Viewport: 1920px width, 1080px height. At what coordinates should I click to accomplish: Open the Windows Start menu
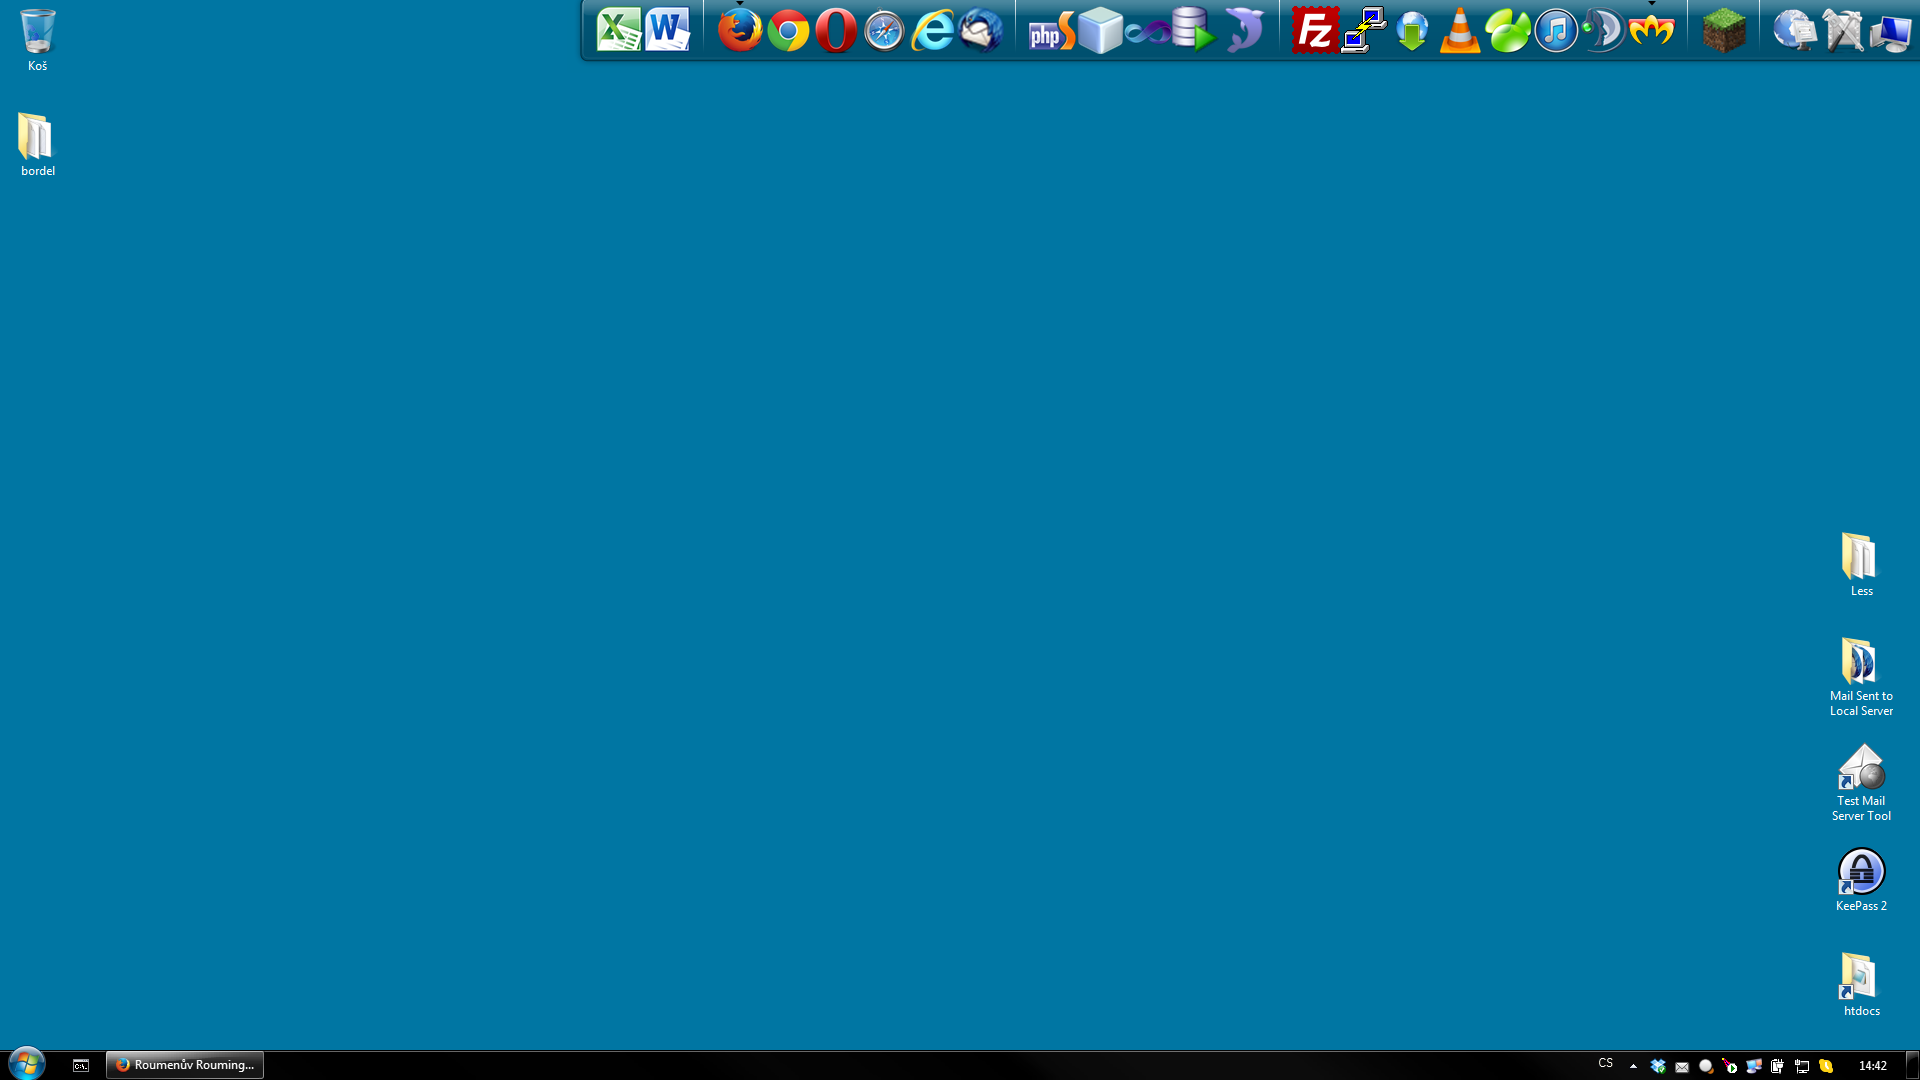(27, 1063)
